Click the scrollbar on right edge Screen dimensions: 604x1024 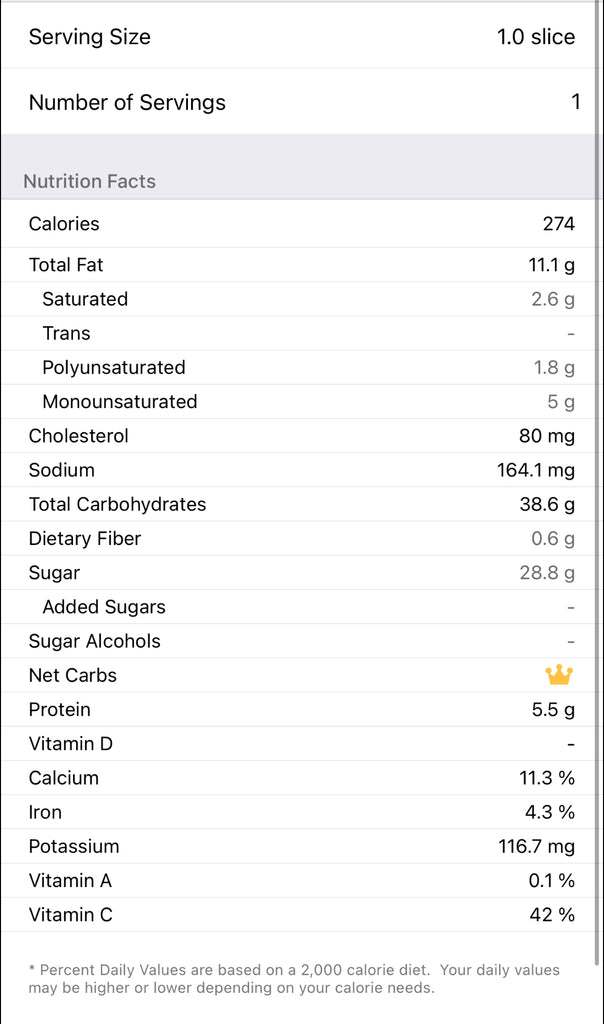tap(598, 500)
